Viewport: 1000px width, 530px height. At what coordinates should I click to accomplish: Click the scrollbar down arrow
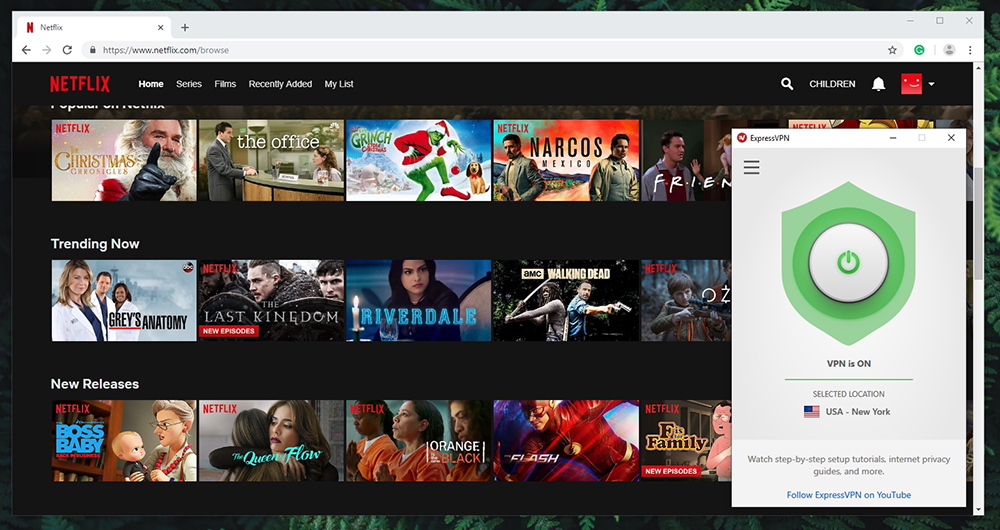pyautogui.click(x=979, y=510)
